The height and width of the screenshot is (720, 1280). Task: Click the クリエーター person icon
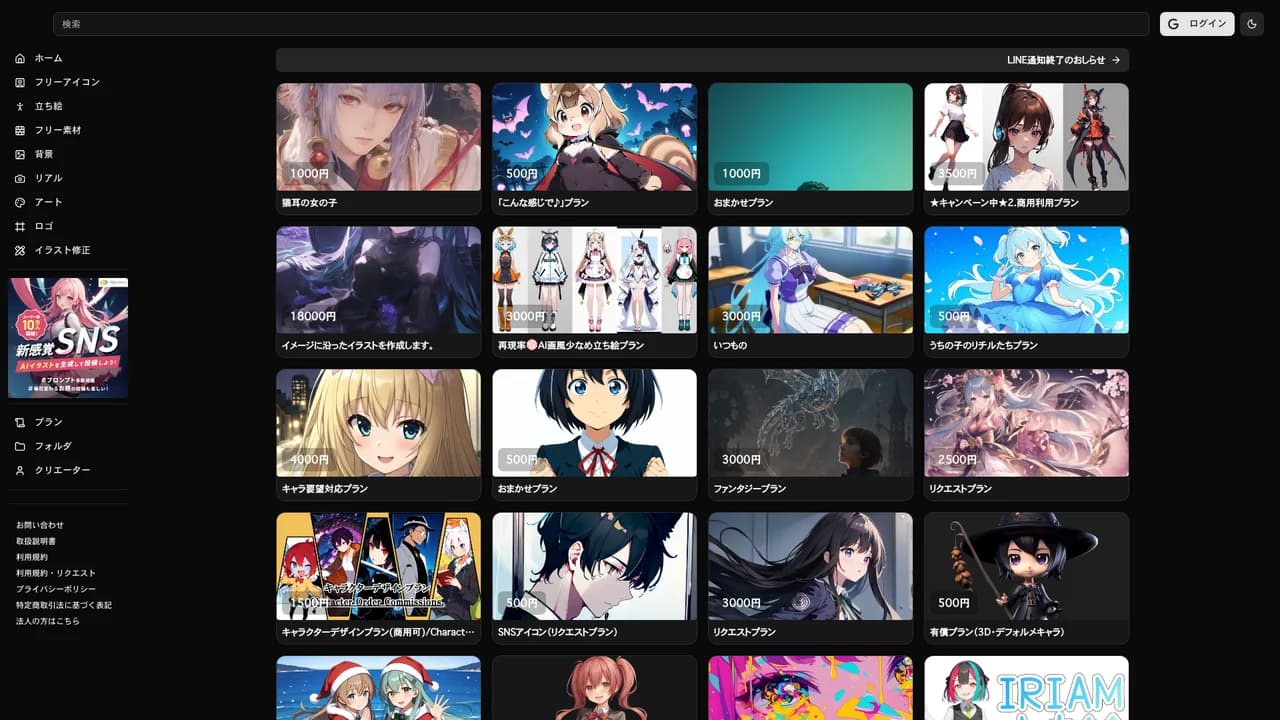(20, 470)
